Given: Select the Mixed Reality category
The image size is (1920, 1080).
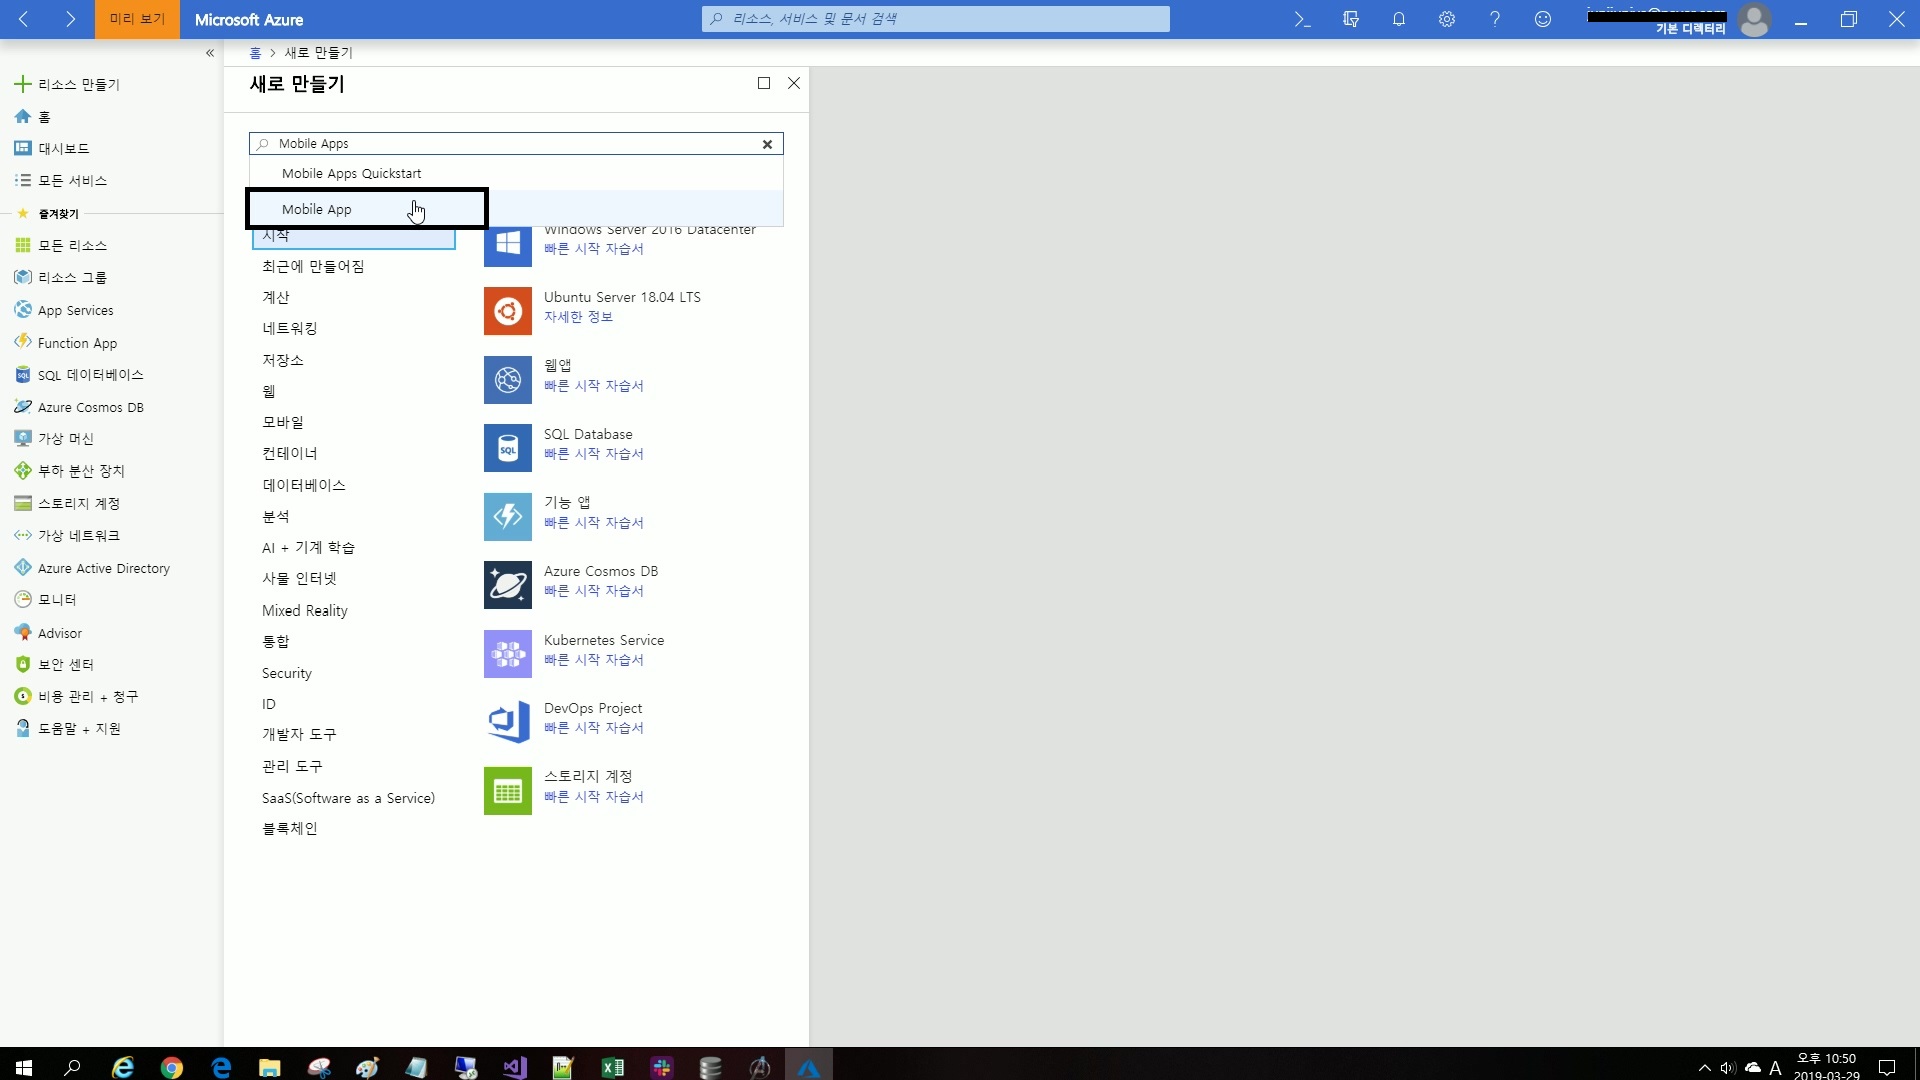Looking at the screenshot, I should click(x=305, y=610).
